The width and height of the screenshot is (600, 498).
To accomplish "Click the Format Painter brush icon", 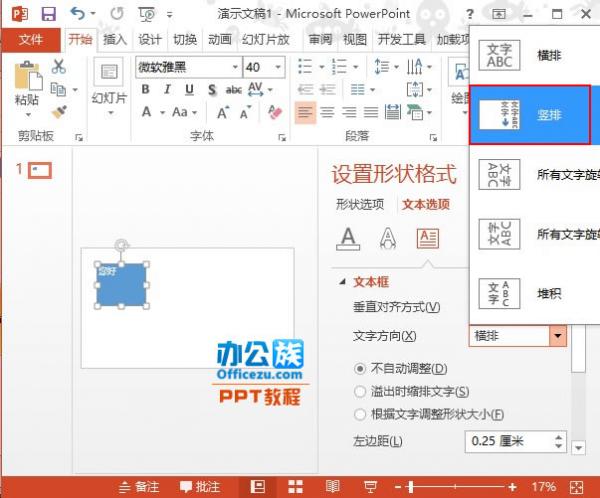I will 59,112.
